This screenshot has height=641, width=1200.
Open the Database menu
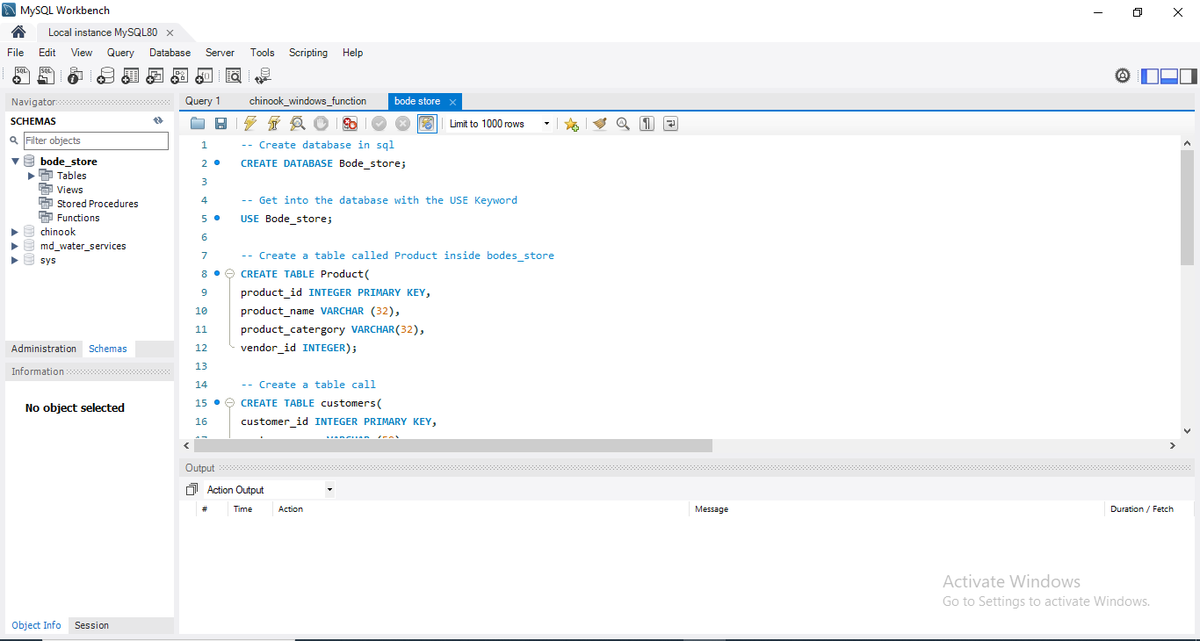pyautogui.click(x=170, y=52)
